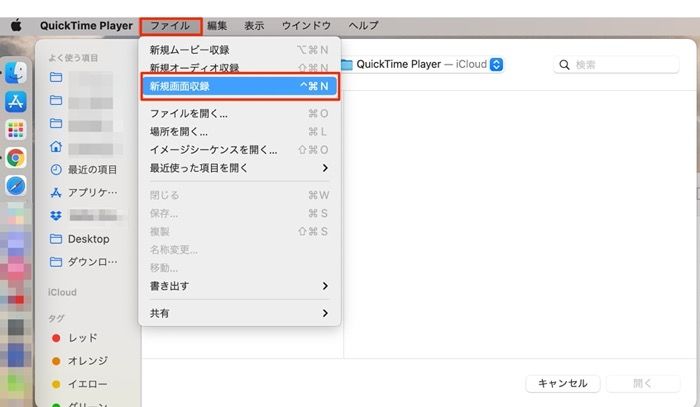Select ダウンロード folder in the sidebar
Screen dimensions: 700x407
(x=83, y=262)
